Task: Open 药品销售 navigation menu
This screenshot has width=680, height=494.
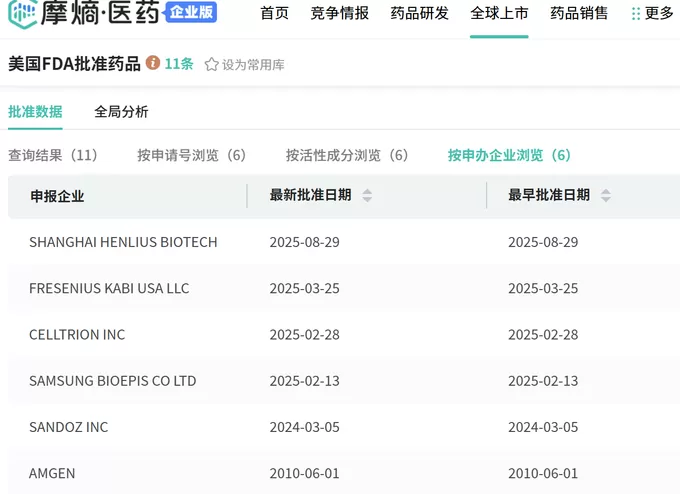Action: [579, 14]
